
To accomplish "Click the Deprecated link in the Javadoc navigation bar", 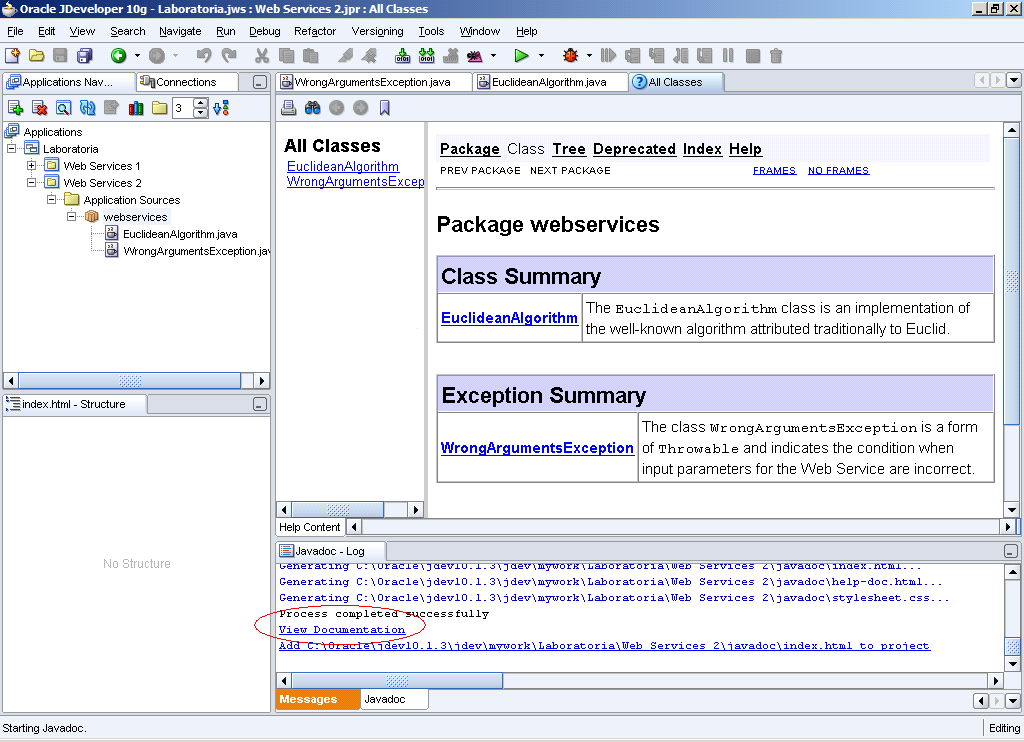I will pos(634,149).
